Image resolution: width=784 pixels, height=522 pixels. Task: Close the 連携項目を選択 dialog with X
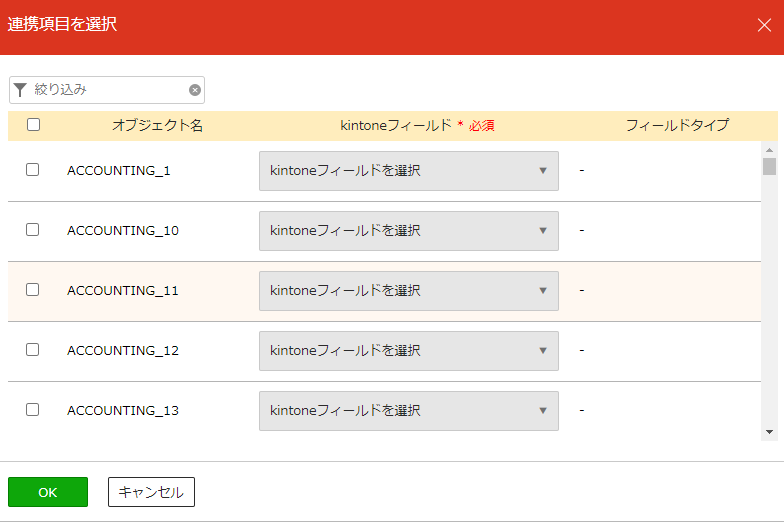click(x=764, y=25)
